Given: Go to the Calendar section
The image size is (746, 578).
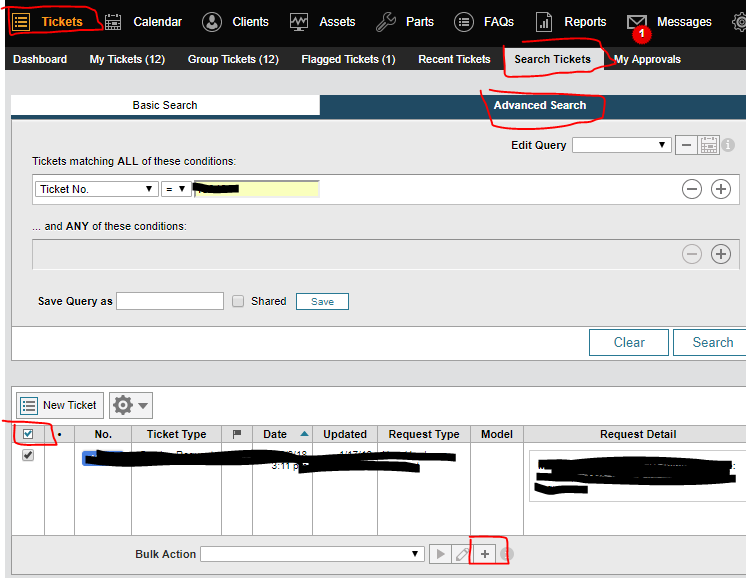Looking at the screenshot, I should tap(157, 22).
